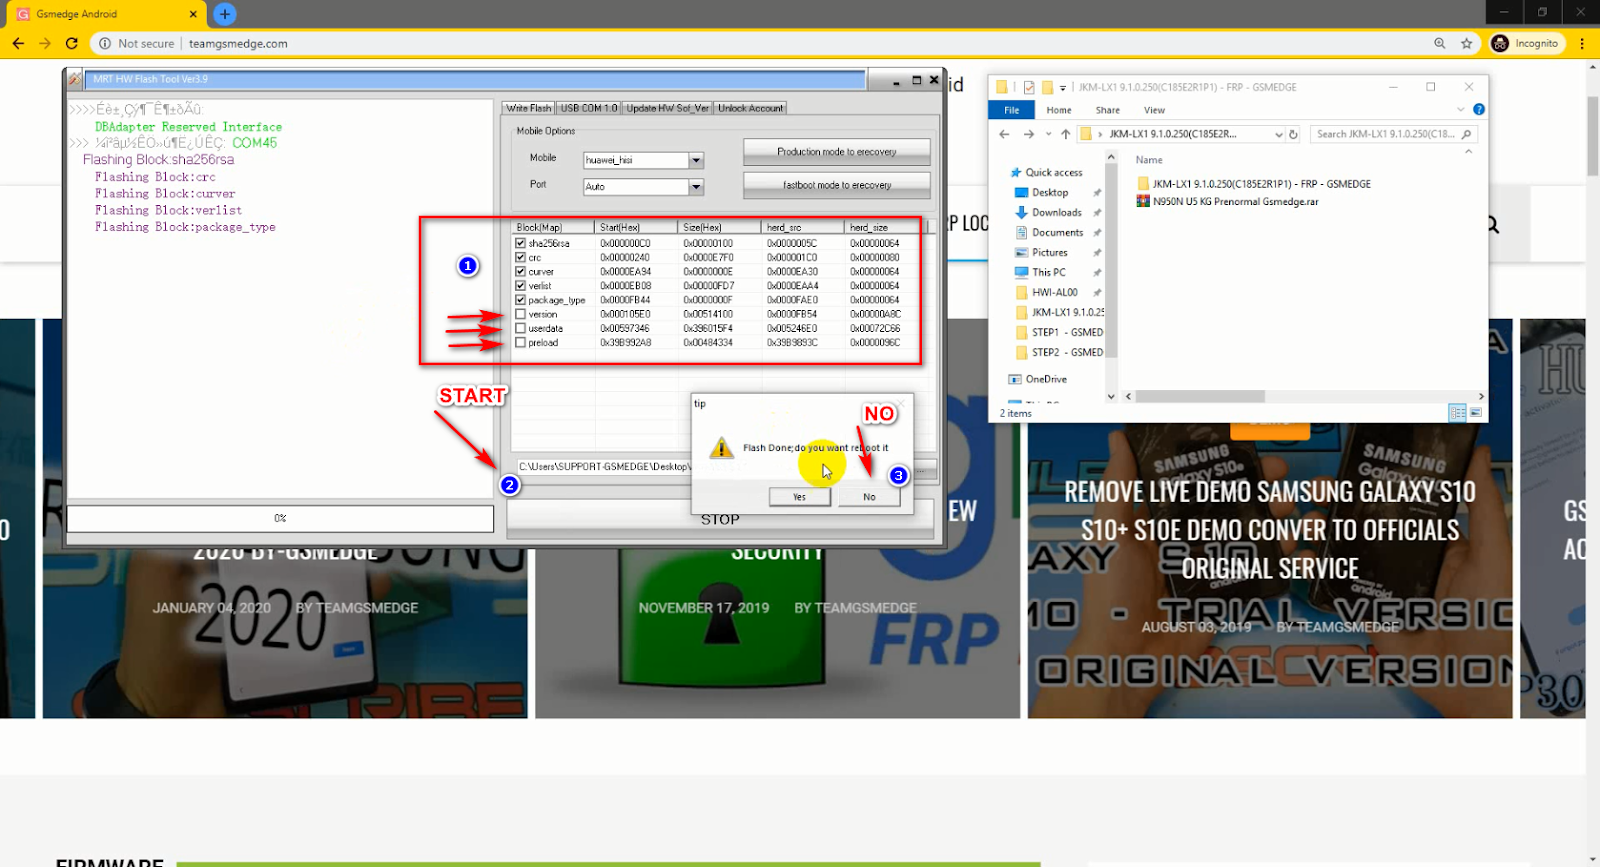Open a new Chrome tab
The width and height of the screenshot is (1600, 867).
point(225,14)
